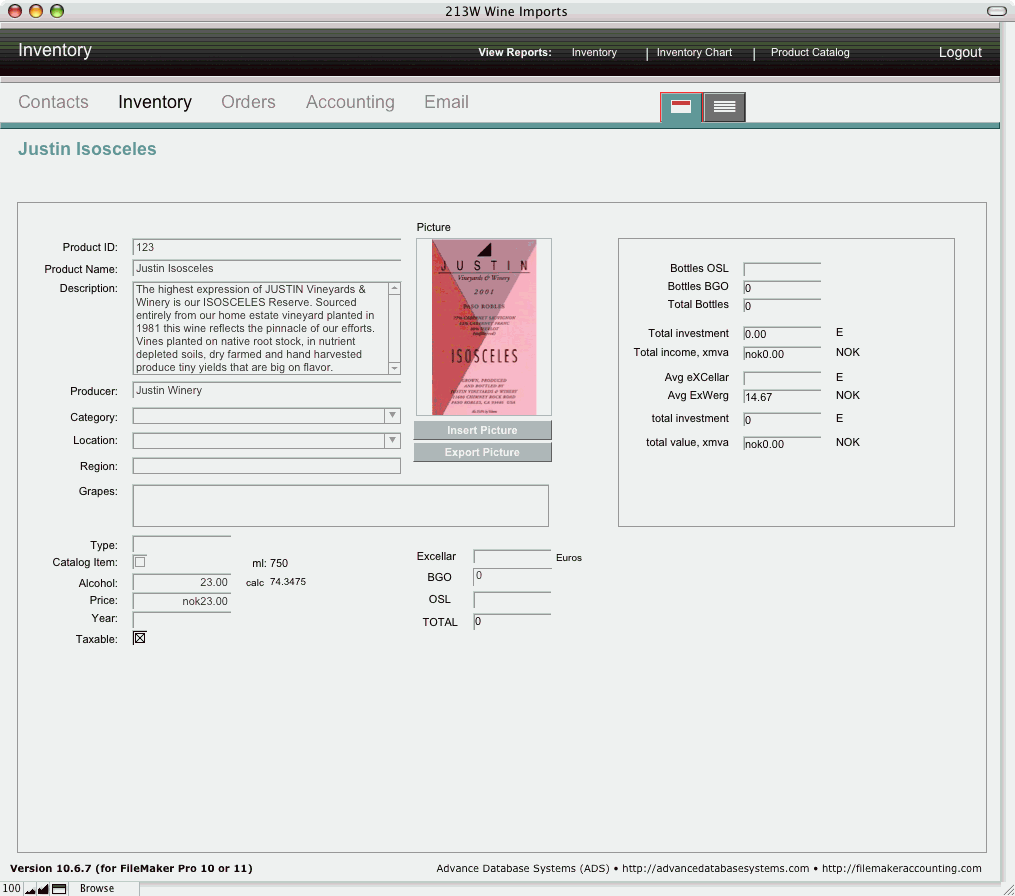Uncheck the Taxable checkbox
Screen dimensions: 1015x896
click(x=139, y=638)
